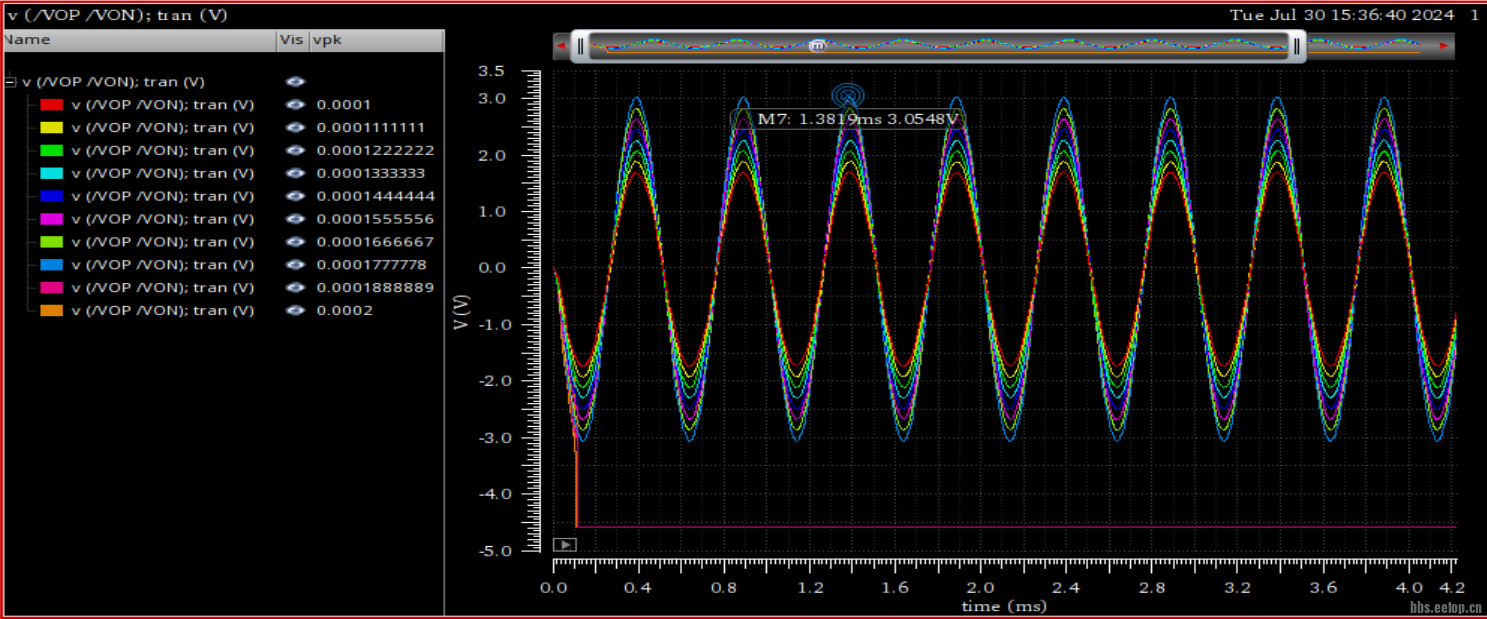Hide the trace with vpk 0.0001444444
Screen dimensions: 1487x619
tap(295, 197)
